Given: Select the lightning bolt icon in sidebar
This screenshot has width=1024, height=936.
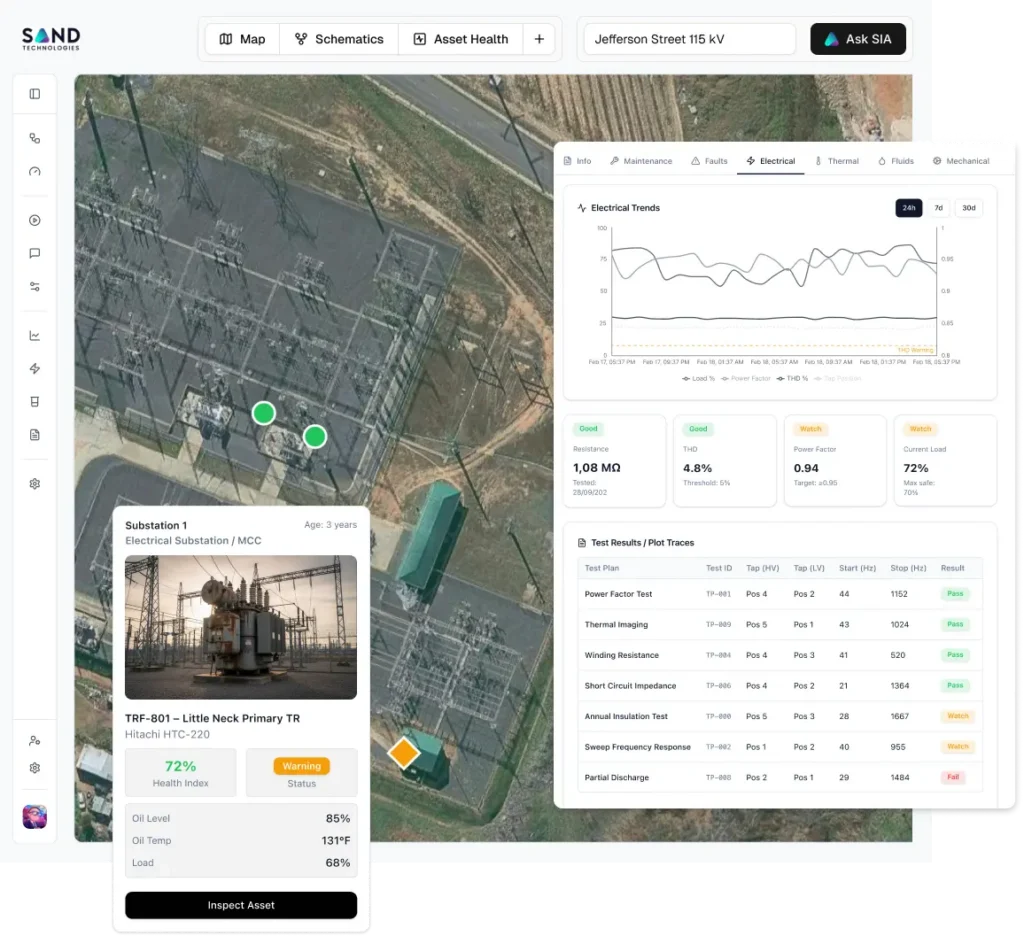Looking at the screenshot, I should pos(35,369).
